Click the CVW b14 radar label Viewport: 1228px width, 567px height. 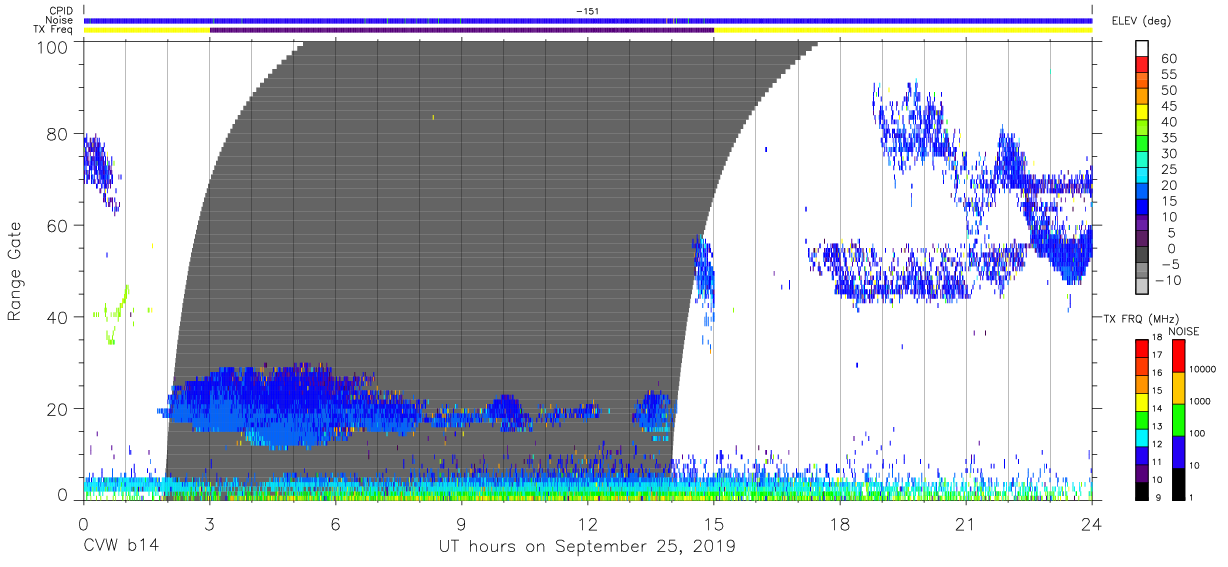(120, 547)
